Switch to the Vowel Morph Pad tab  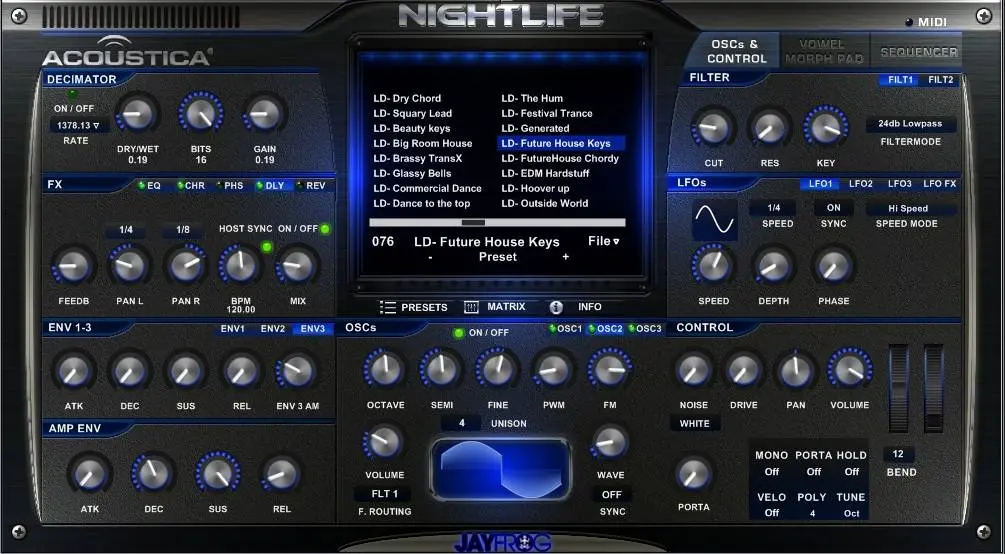[x=824, y=51]
